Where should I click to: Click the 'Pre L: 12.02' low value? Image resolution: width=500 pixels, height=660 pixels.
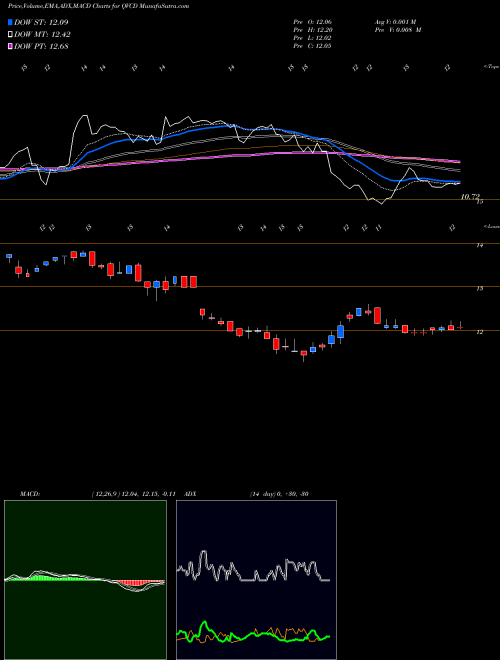click(x=312, y=38)
